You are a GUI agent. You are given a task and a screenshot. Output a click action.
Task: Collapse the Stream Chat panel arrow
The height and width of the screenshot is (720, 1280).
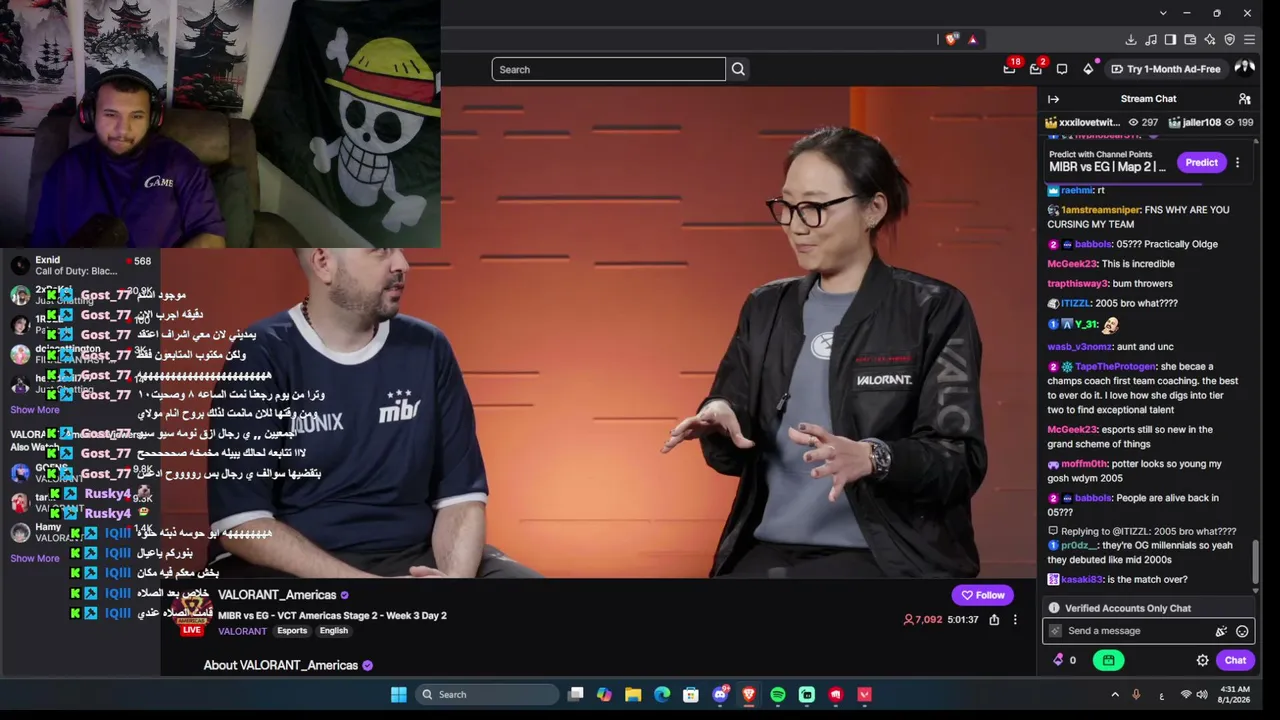coord(1053,99)
